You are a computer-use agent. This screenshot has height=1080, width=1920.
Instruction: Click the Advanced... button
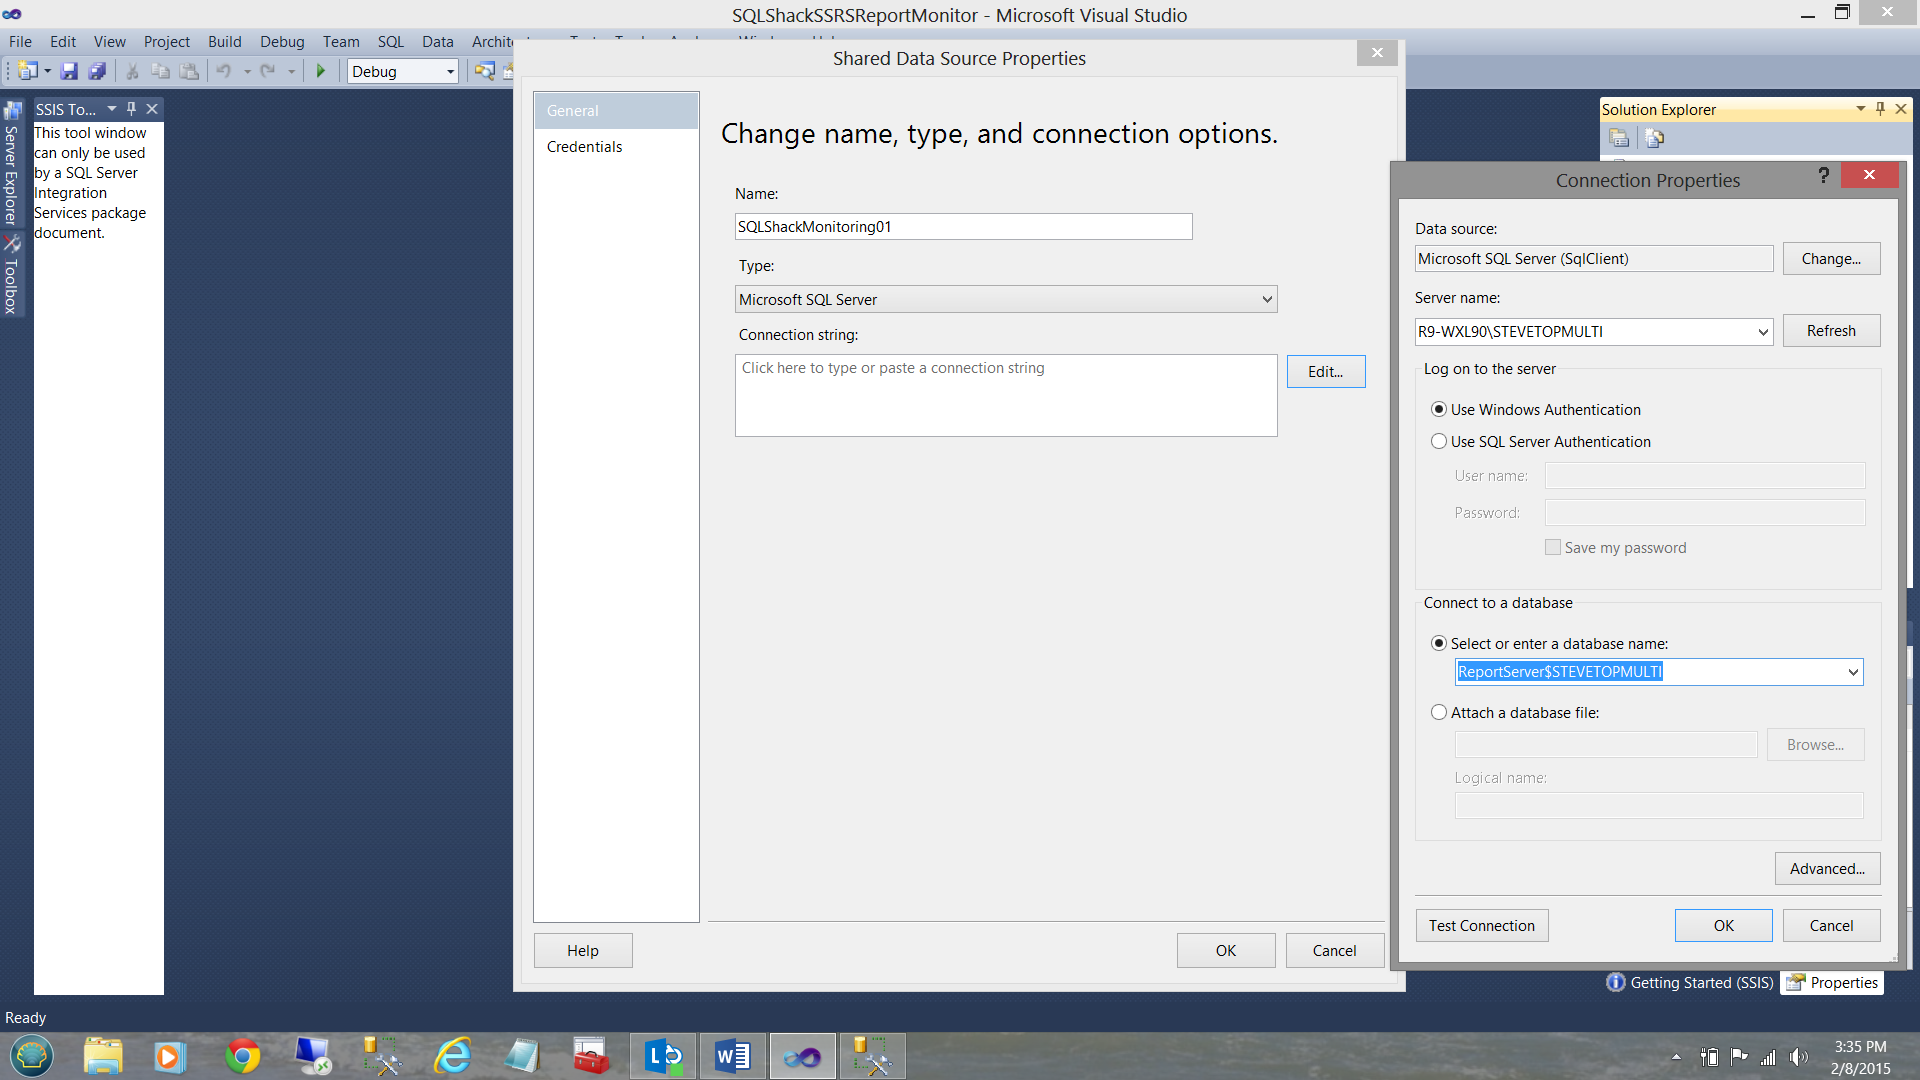[1827, 869]
